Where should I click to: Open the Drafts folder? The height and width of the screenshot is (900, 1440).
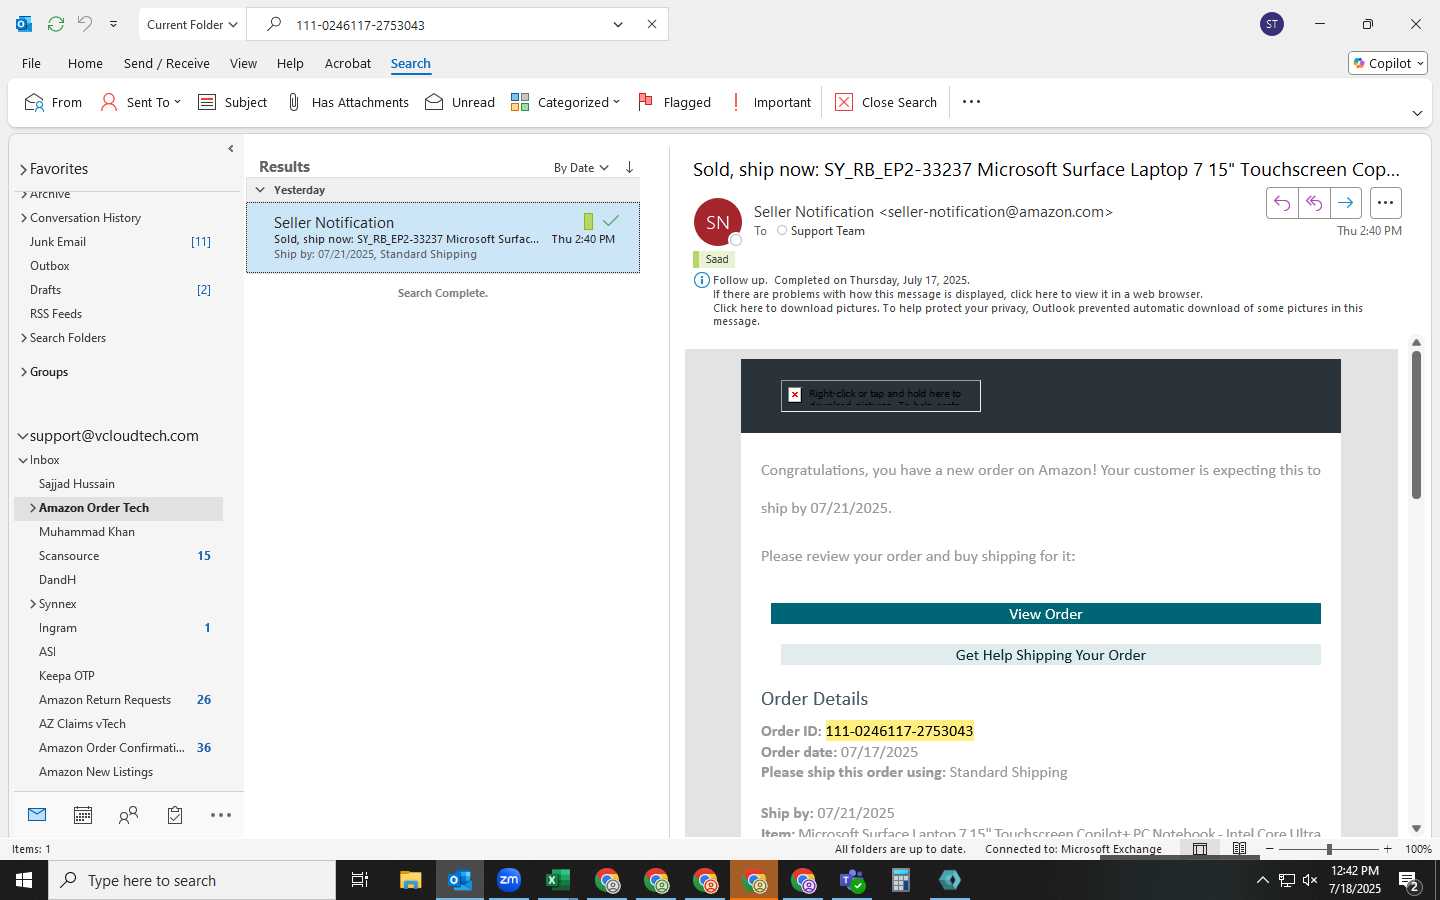click(x=46, y=290)
